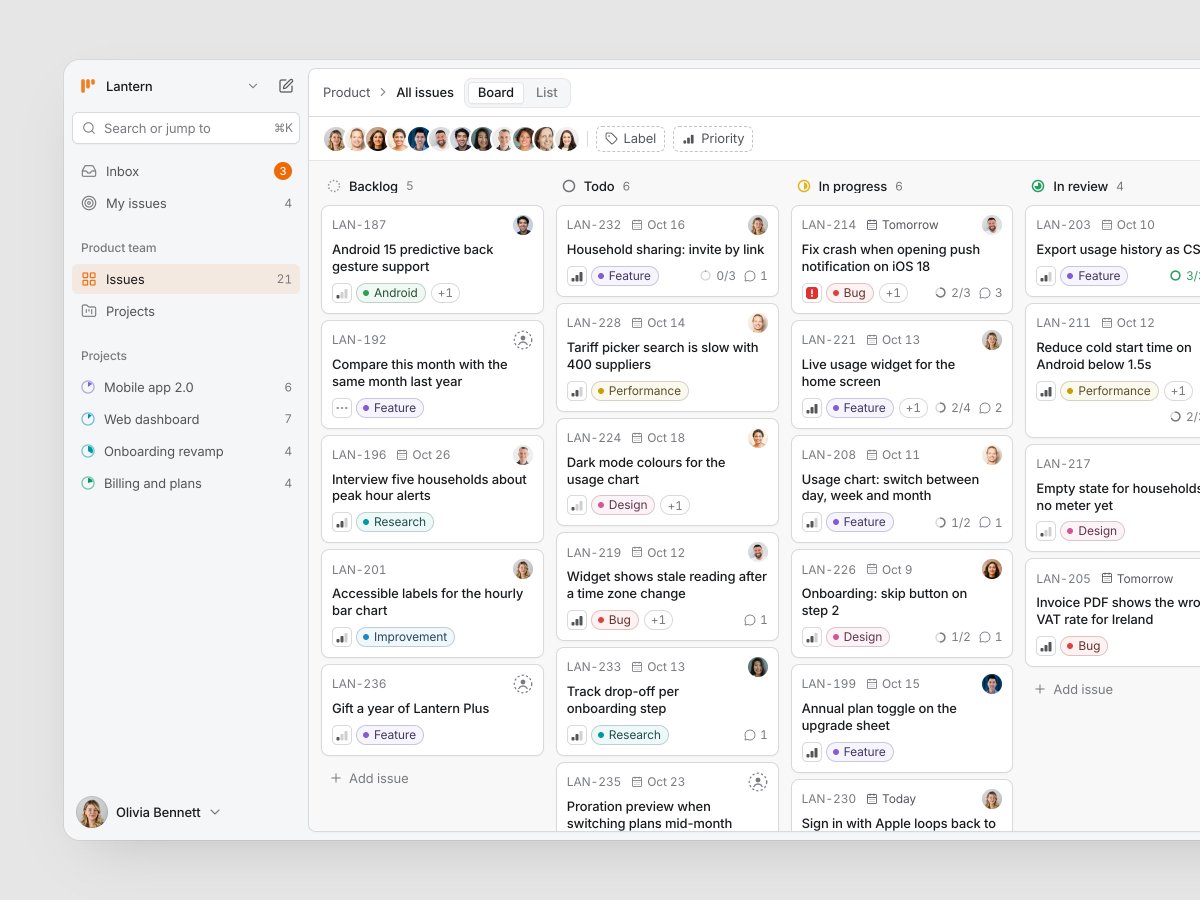1200x900 pixels.
Task: Click the Product breadcrumb link
Action: pyautogui.click(x=347, y=93)
